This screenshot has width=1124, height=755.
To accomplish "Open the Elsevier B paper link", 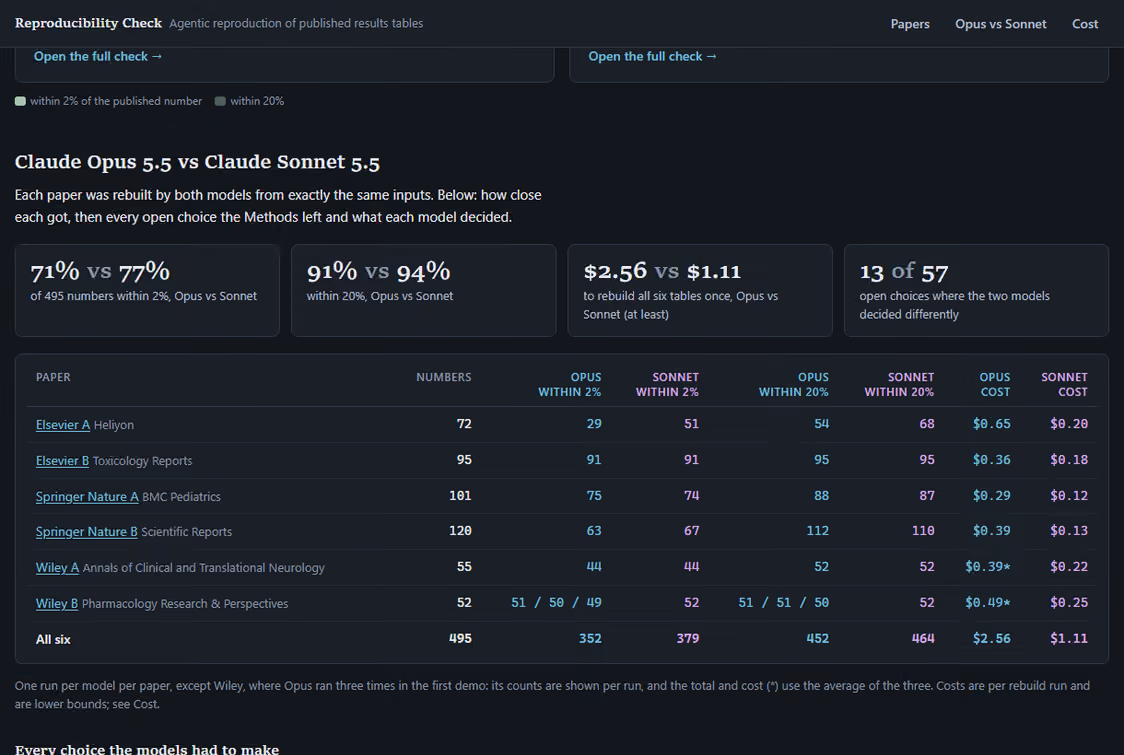I will pos(62,460).
